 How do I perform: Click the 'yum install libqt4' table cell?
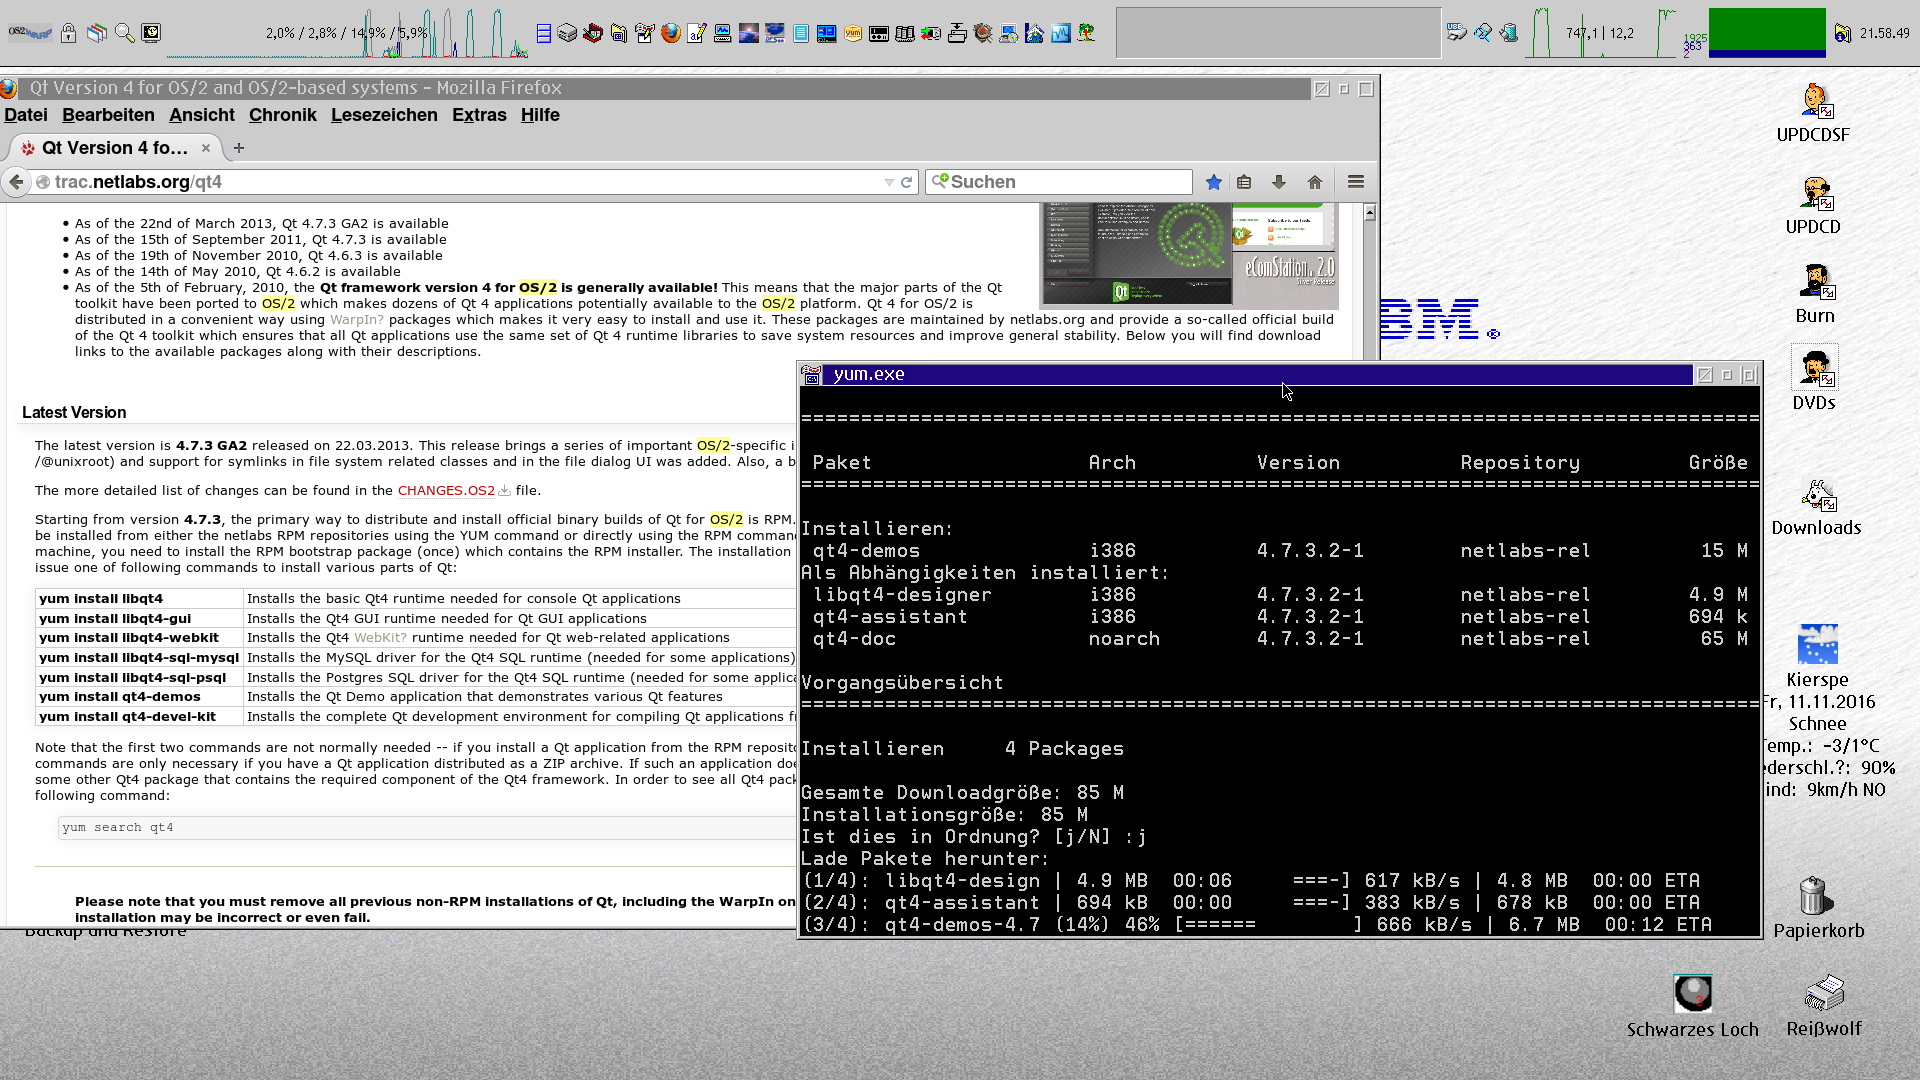(139, 599)
